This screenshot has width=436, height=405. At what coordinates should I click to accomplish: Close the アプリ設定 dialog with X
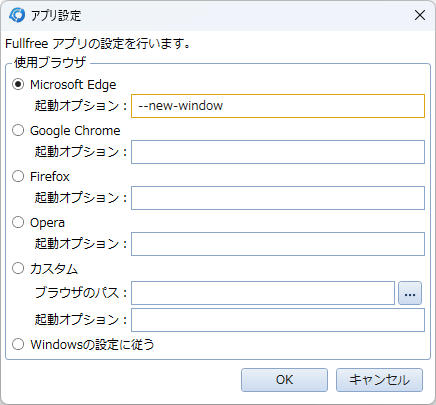(x=420, y=15)
